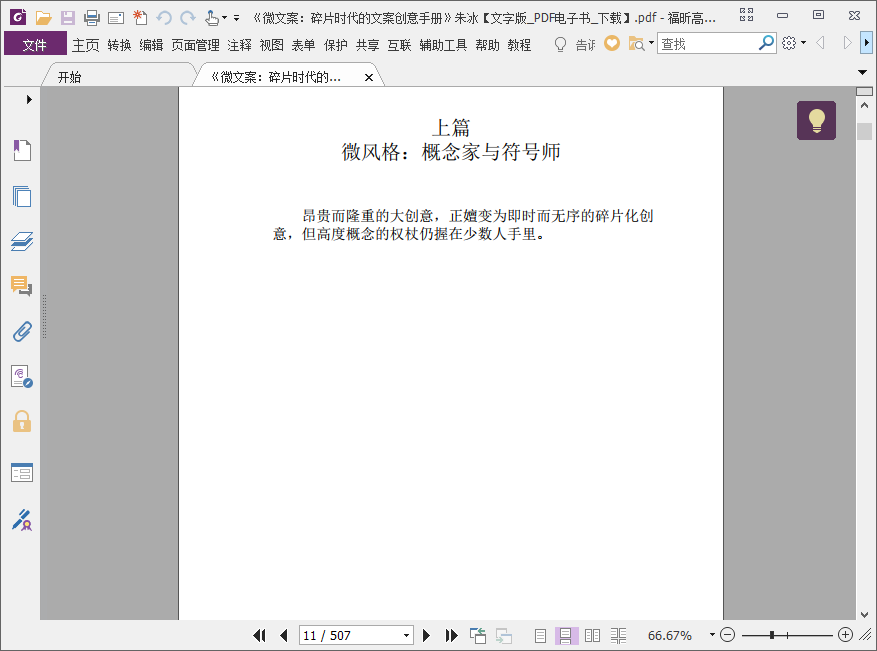Click the next view icon
The height and width of the screenshot is (651, 877).
tap(503, 635)
